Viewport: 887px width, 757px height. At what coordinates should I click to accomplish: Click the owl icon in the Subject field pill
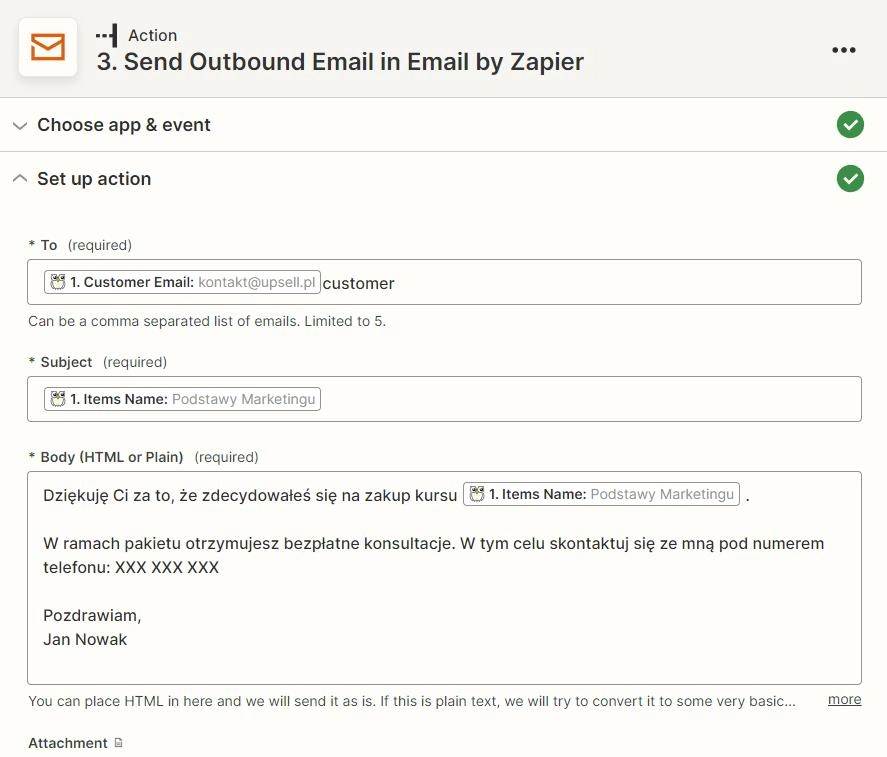pyautogui.click(x=58, y=399)
